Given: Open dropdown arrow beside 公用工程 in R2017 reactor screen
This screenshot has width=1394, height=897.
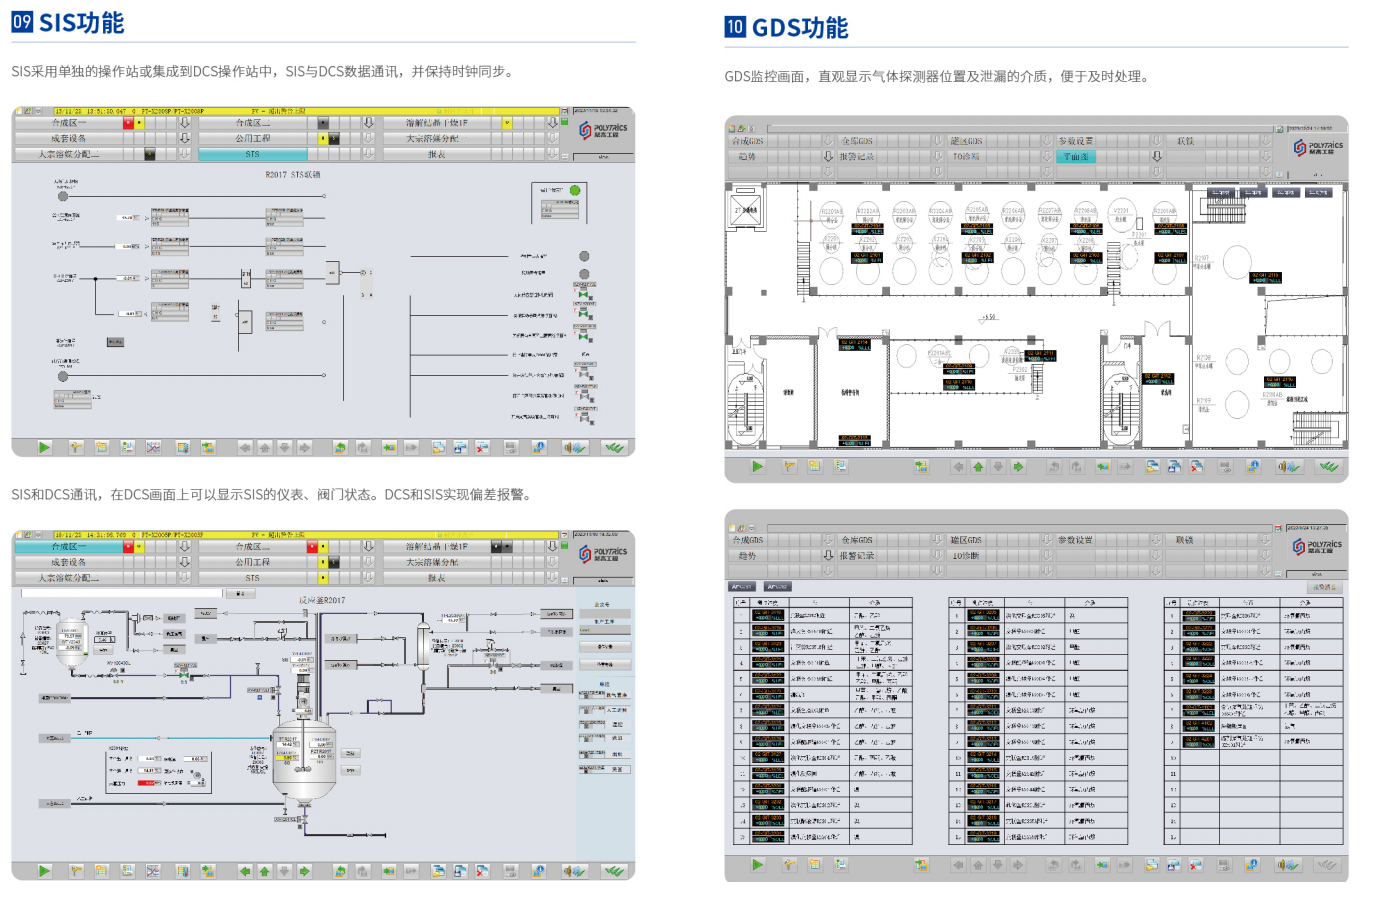Looking at the screenshot, I should (368, 562).
